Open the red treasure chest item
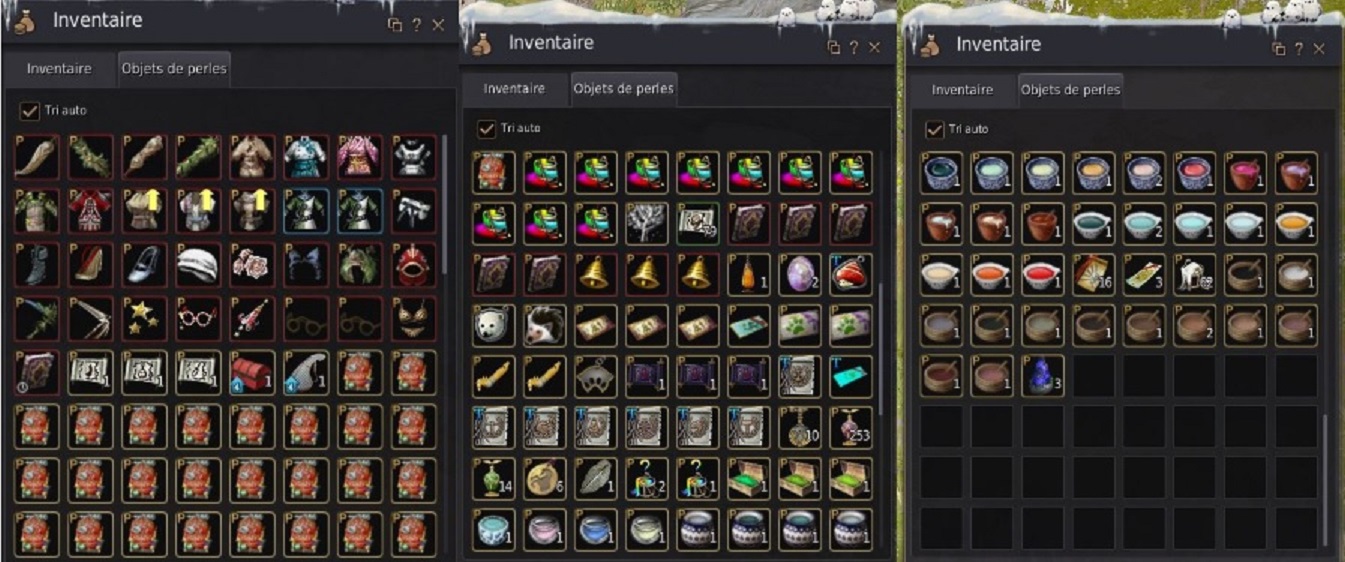Screen dimensions: 1345x562 coord(251,373)
